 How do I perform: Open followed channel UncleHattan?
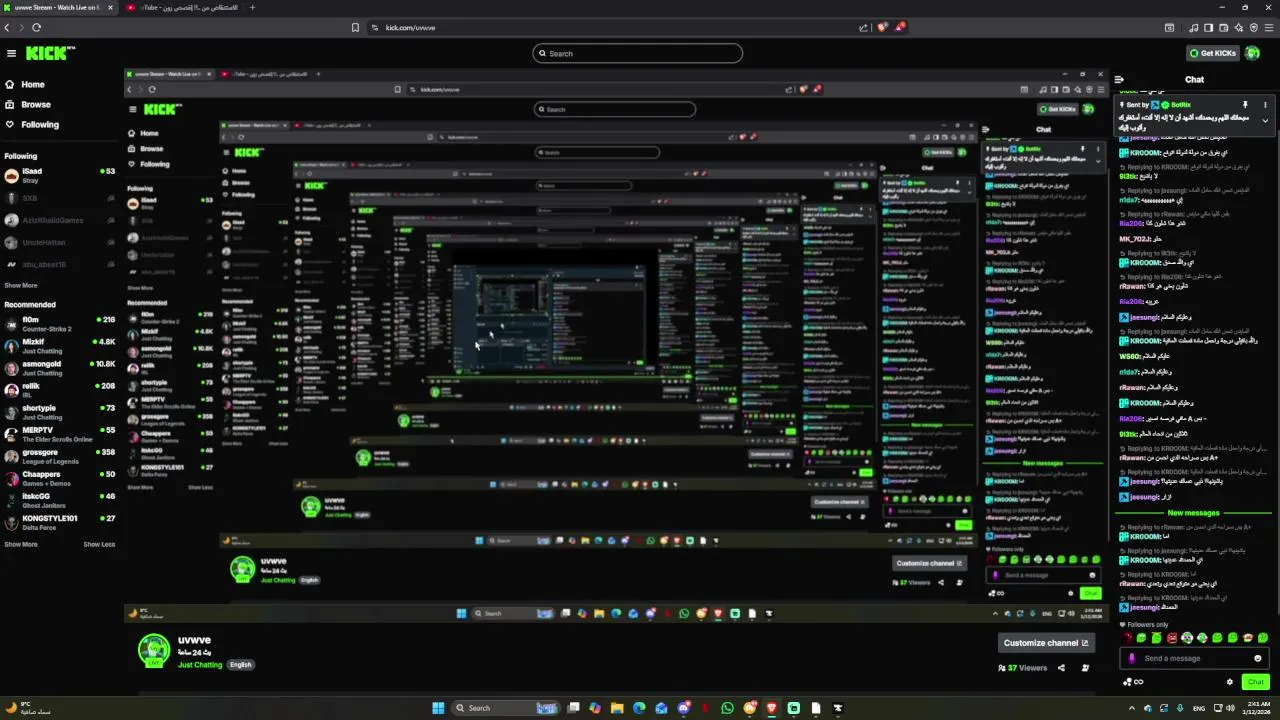58,242
